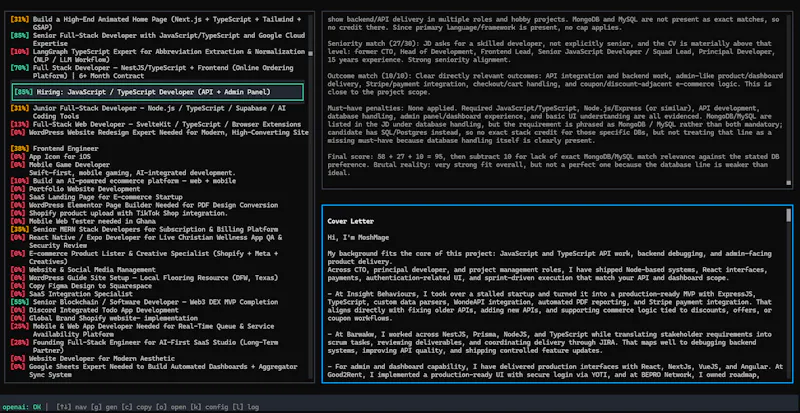Select WordPress Guide Site Setup row
The image size is (800, 413).
(144, 278)
